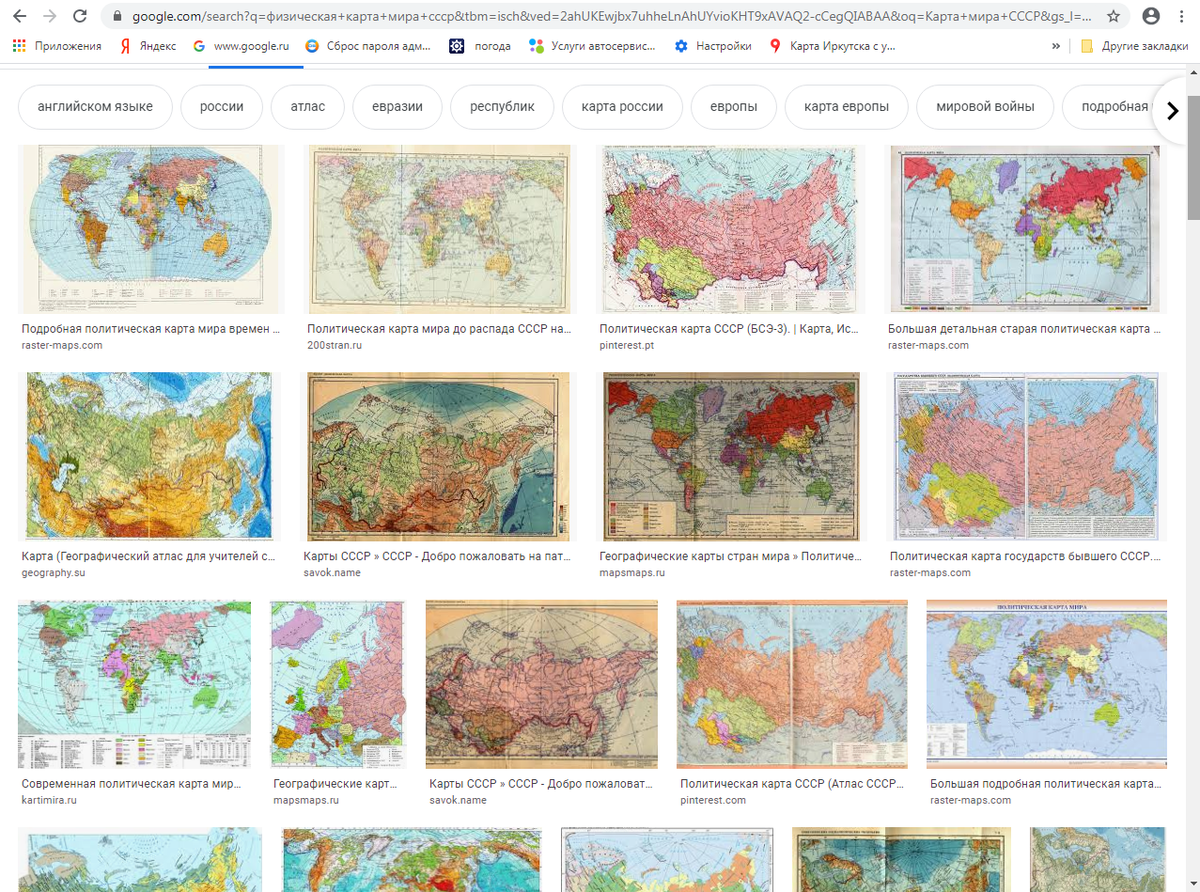The width and height of the screenshot is (1200, 892).
Task: Expand hidden bookmarks with the double chevron
Action: [x=1056, y=46]
